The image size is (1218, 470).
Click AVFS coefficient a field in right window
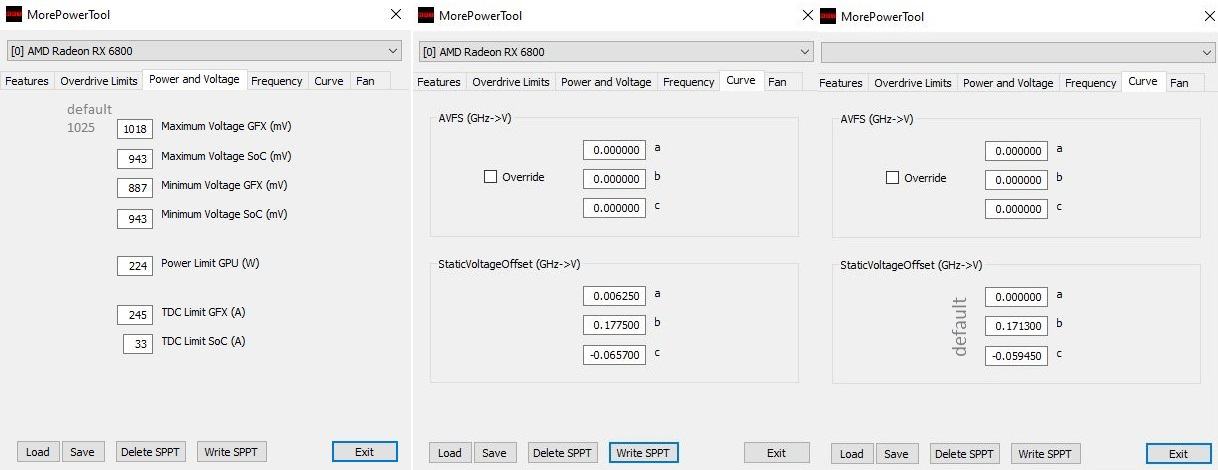pos(1016,151)
